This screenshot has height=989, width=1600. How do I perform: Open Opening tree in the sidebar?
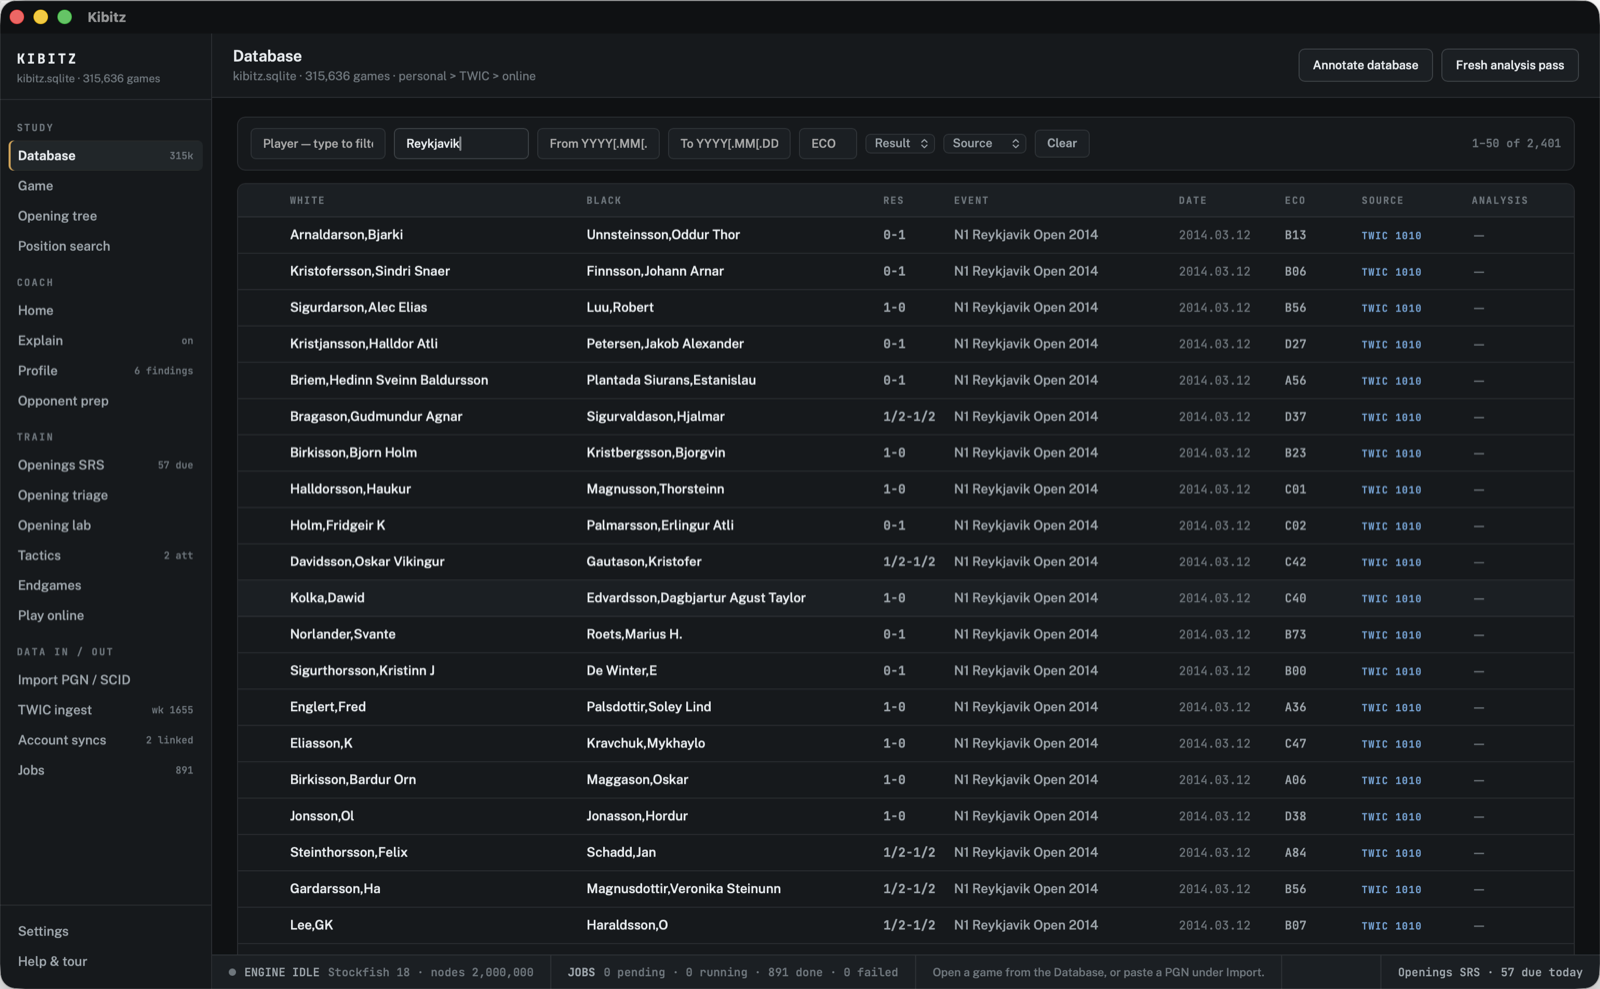click(x=105, y=216)
